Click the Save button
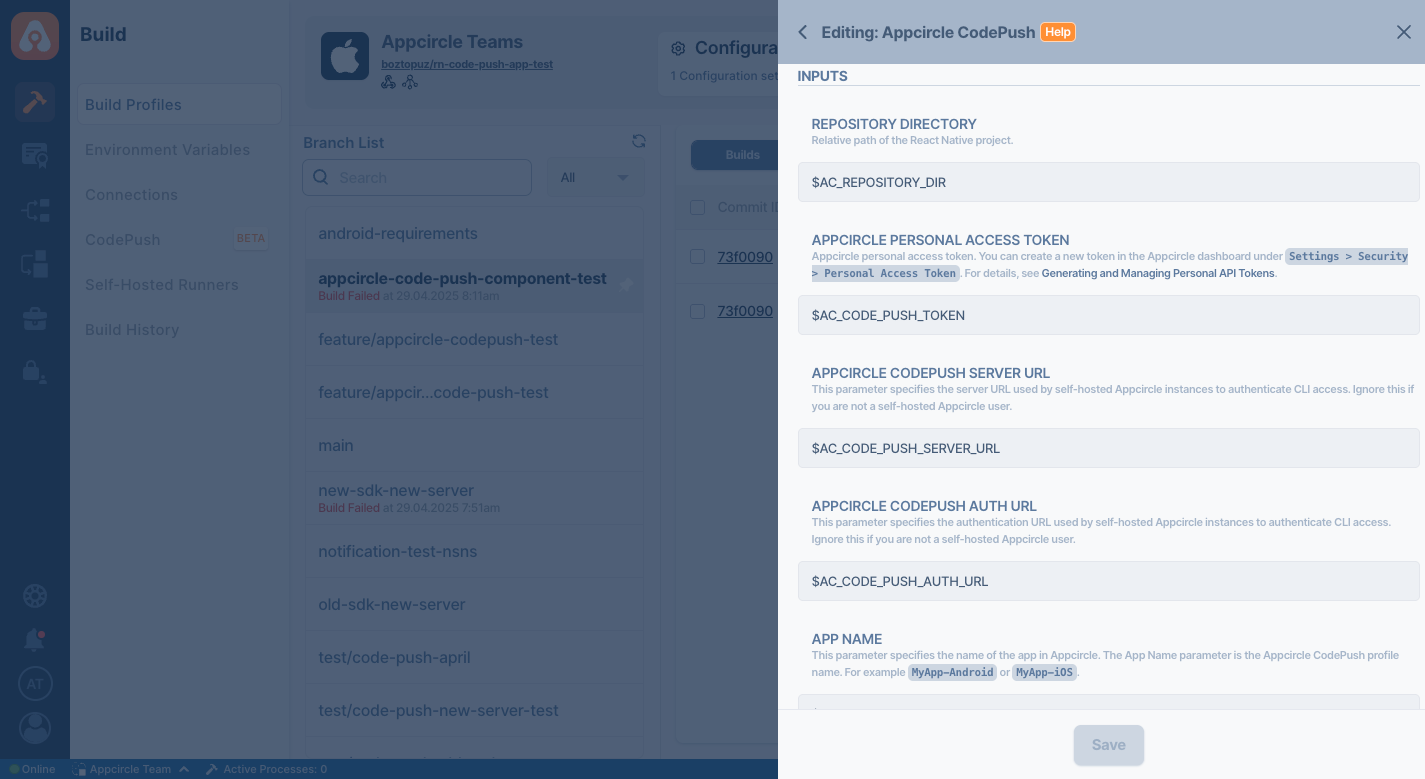Image resolution: width=1425 pixels, height=779 pixels. point(1108,745)
